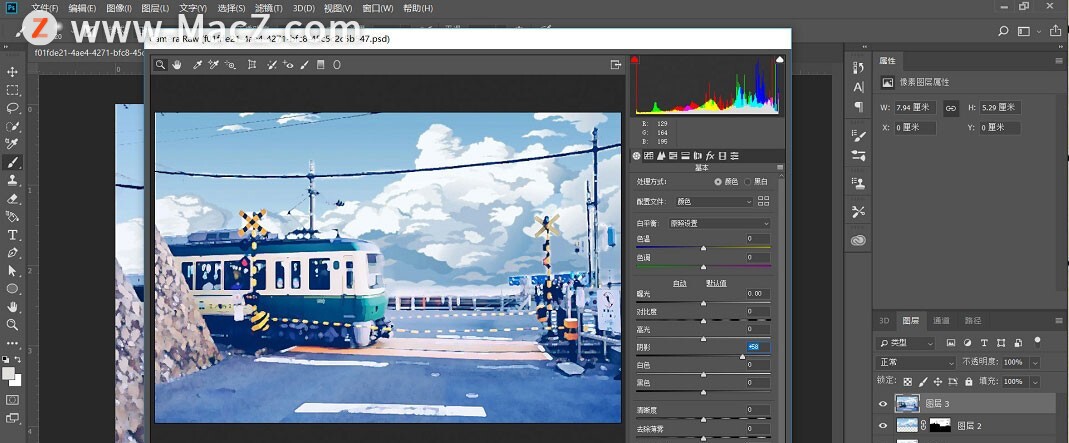Select the Hand tool in Camera Raw toolbar
1069x443 pixels.
pos(177,65)
